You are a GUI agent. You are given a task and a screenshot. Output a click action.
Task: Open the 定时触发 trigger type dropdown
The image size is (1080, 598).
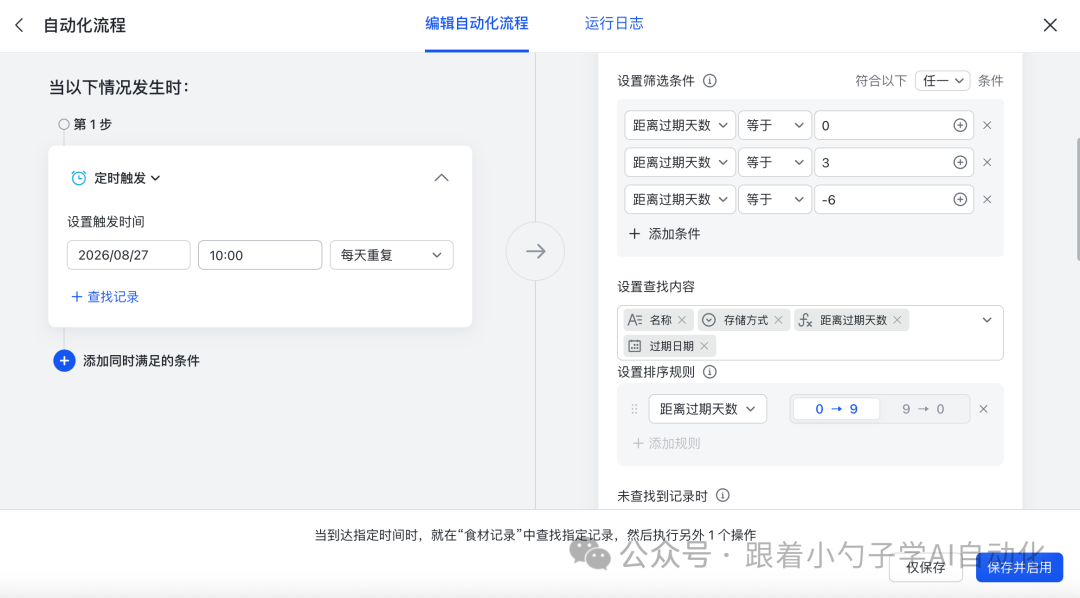[x=127, y=178]
